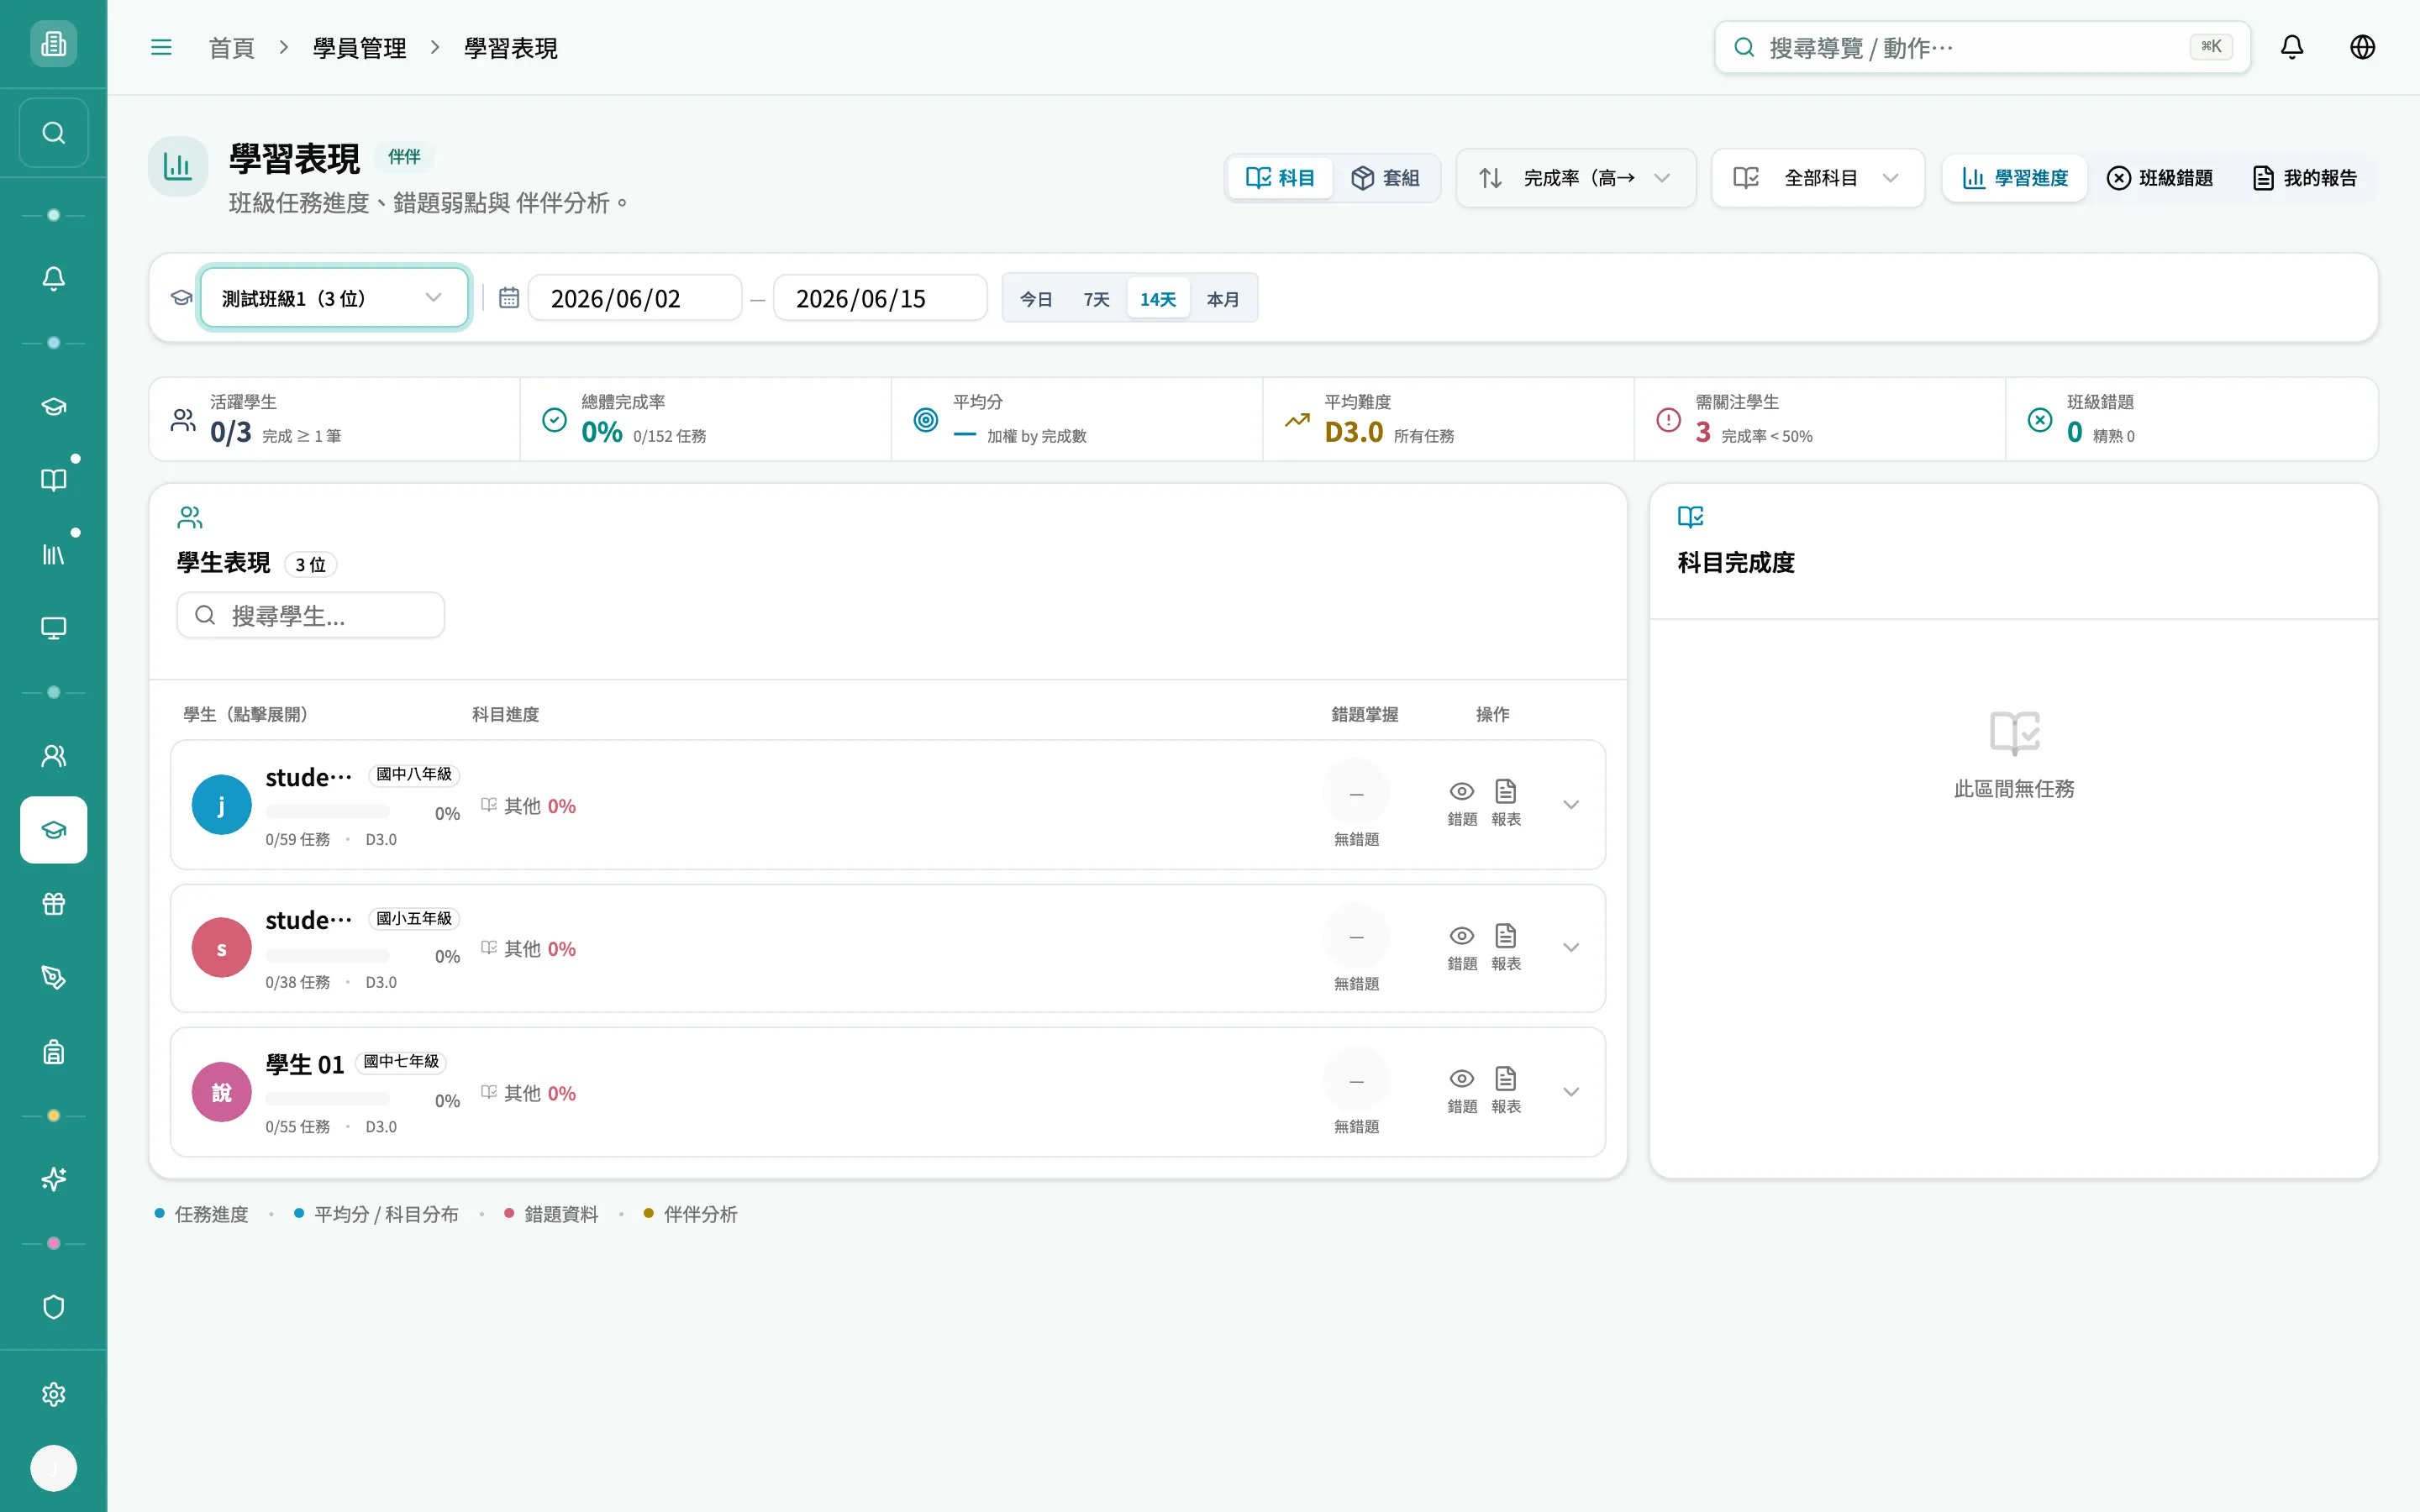The image size is (2420, 1512).
Task: Go to 學員管理 breadcrumb
Action: (359, 48)
